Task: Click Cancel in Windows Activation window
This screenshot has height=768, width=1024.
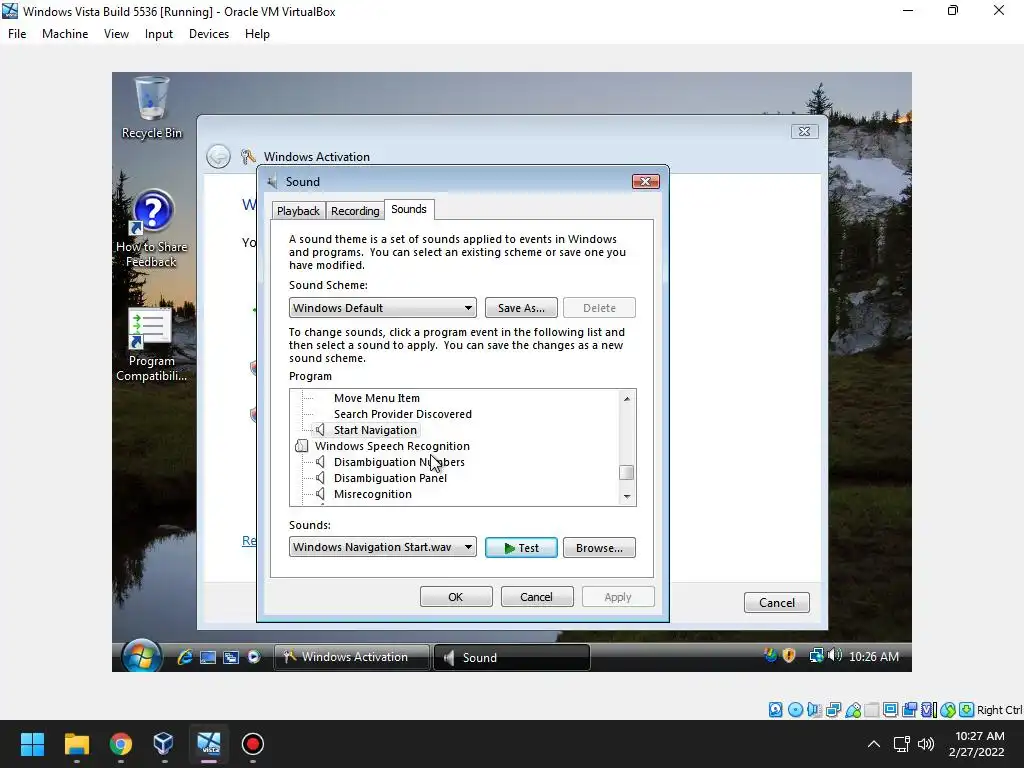Action: pyautogui.click(x=776, y=602)
